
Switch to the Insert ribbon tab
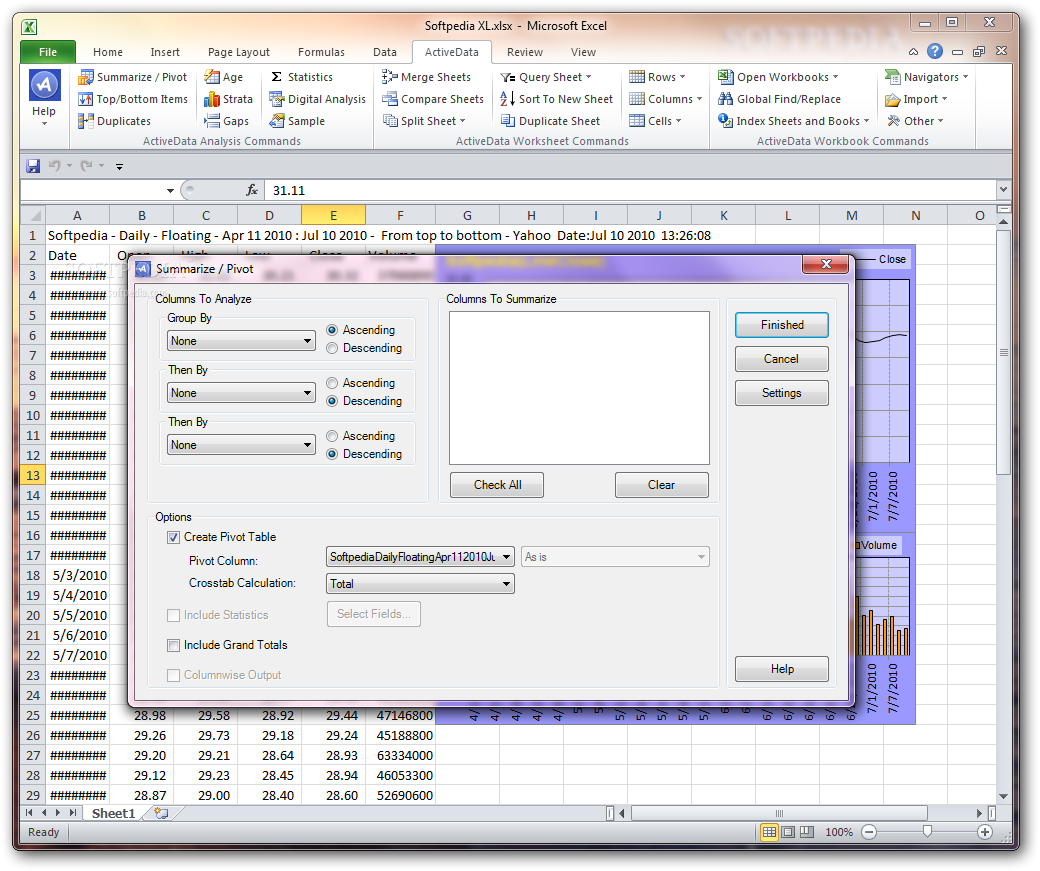tap(164, 52)
